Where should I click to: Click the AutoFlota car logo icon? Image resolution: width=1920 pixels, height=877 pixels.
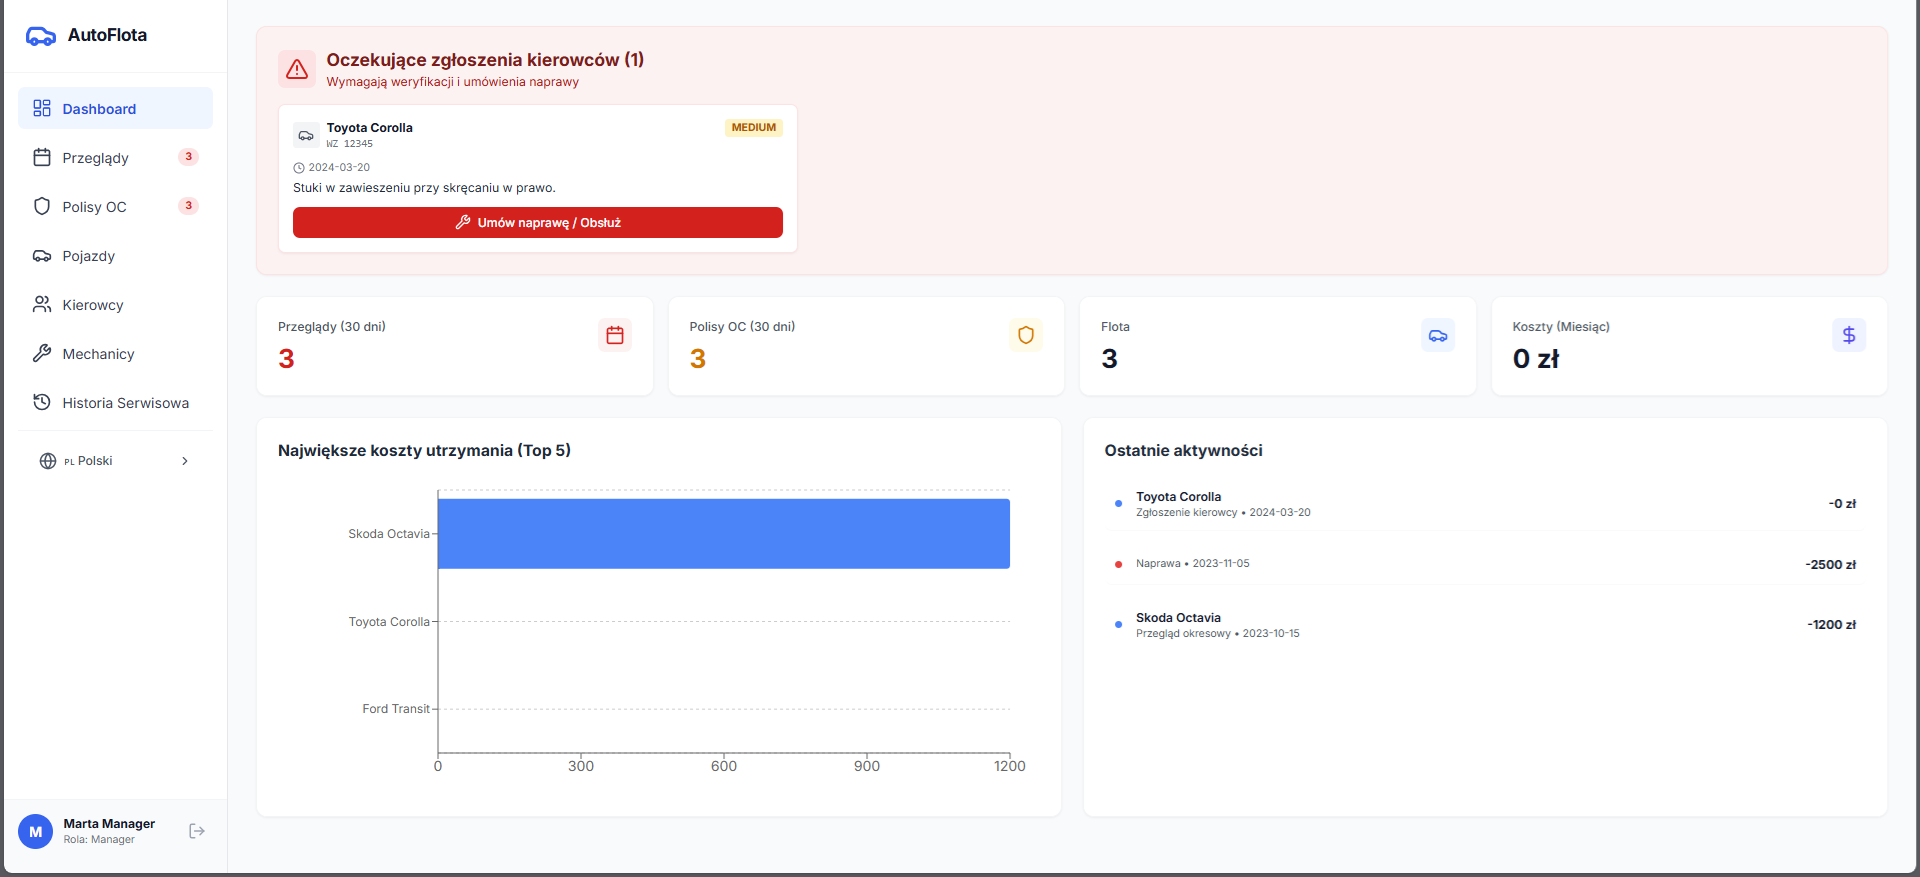[x=41, y=36]
